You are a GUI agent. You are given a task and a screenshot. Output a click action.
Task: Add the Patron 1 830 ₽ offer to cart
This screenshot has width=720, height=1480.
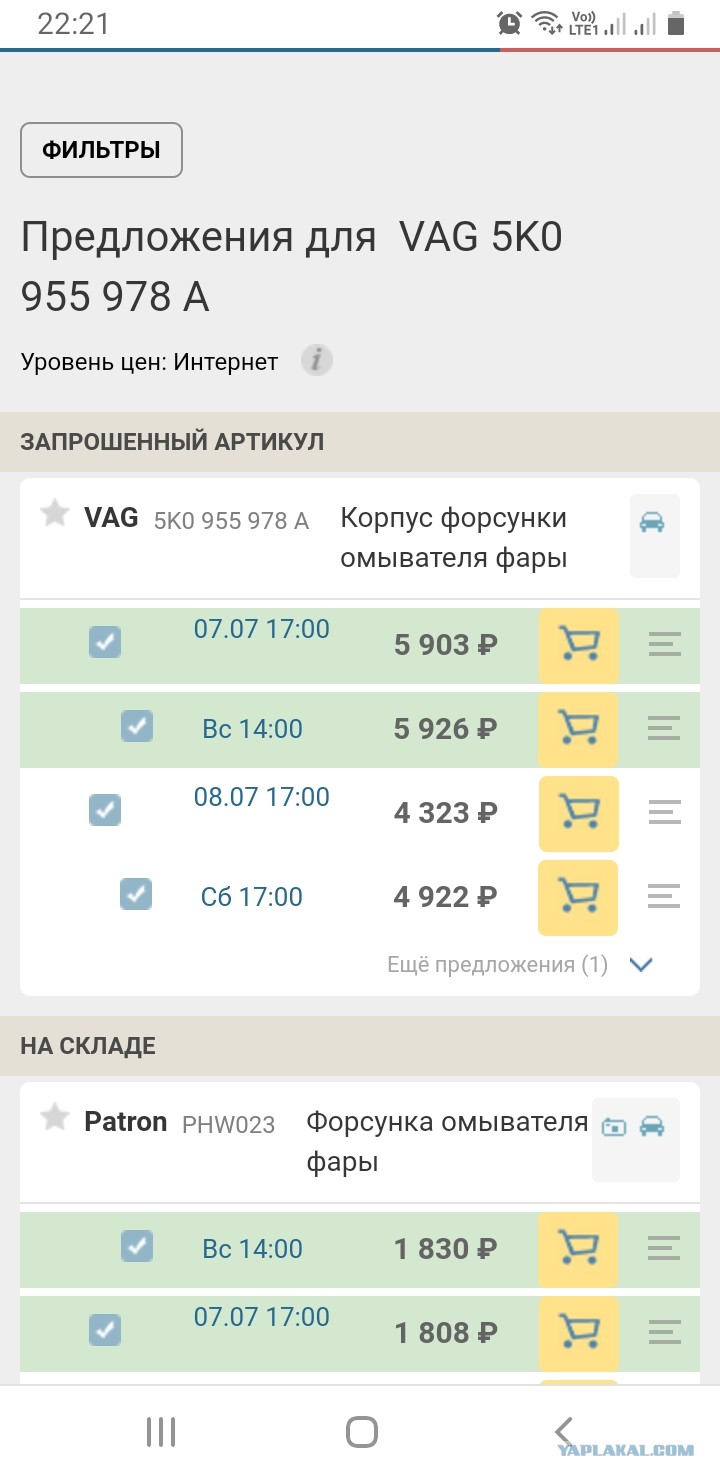(579, 1249)
